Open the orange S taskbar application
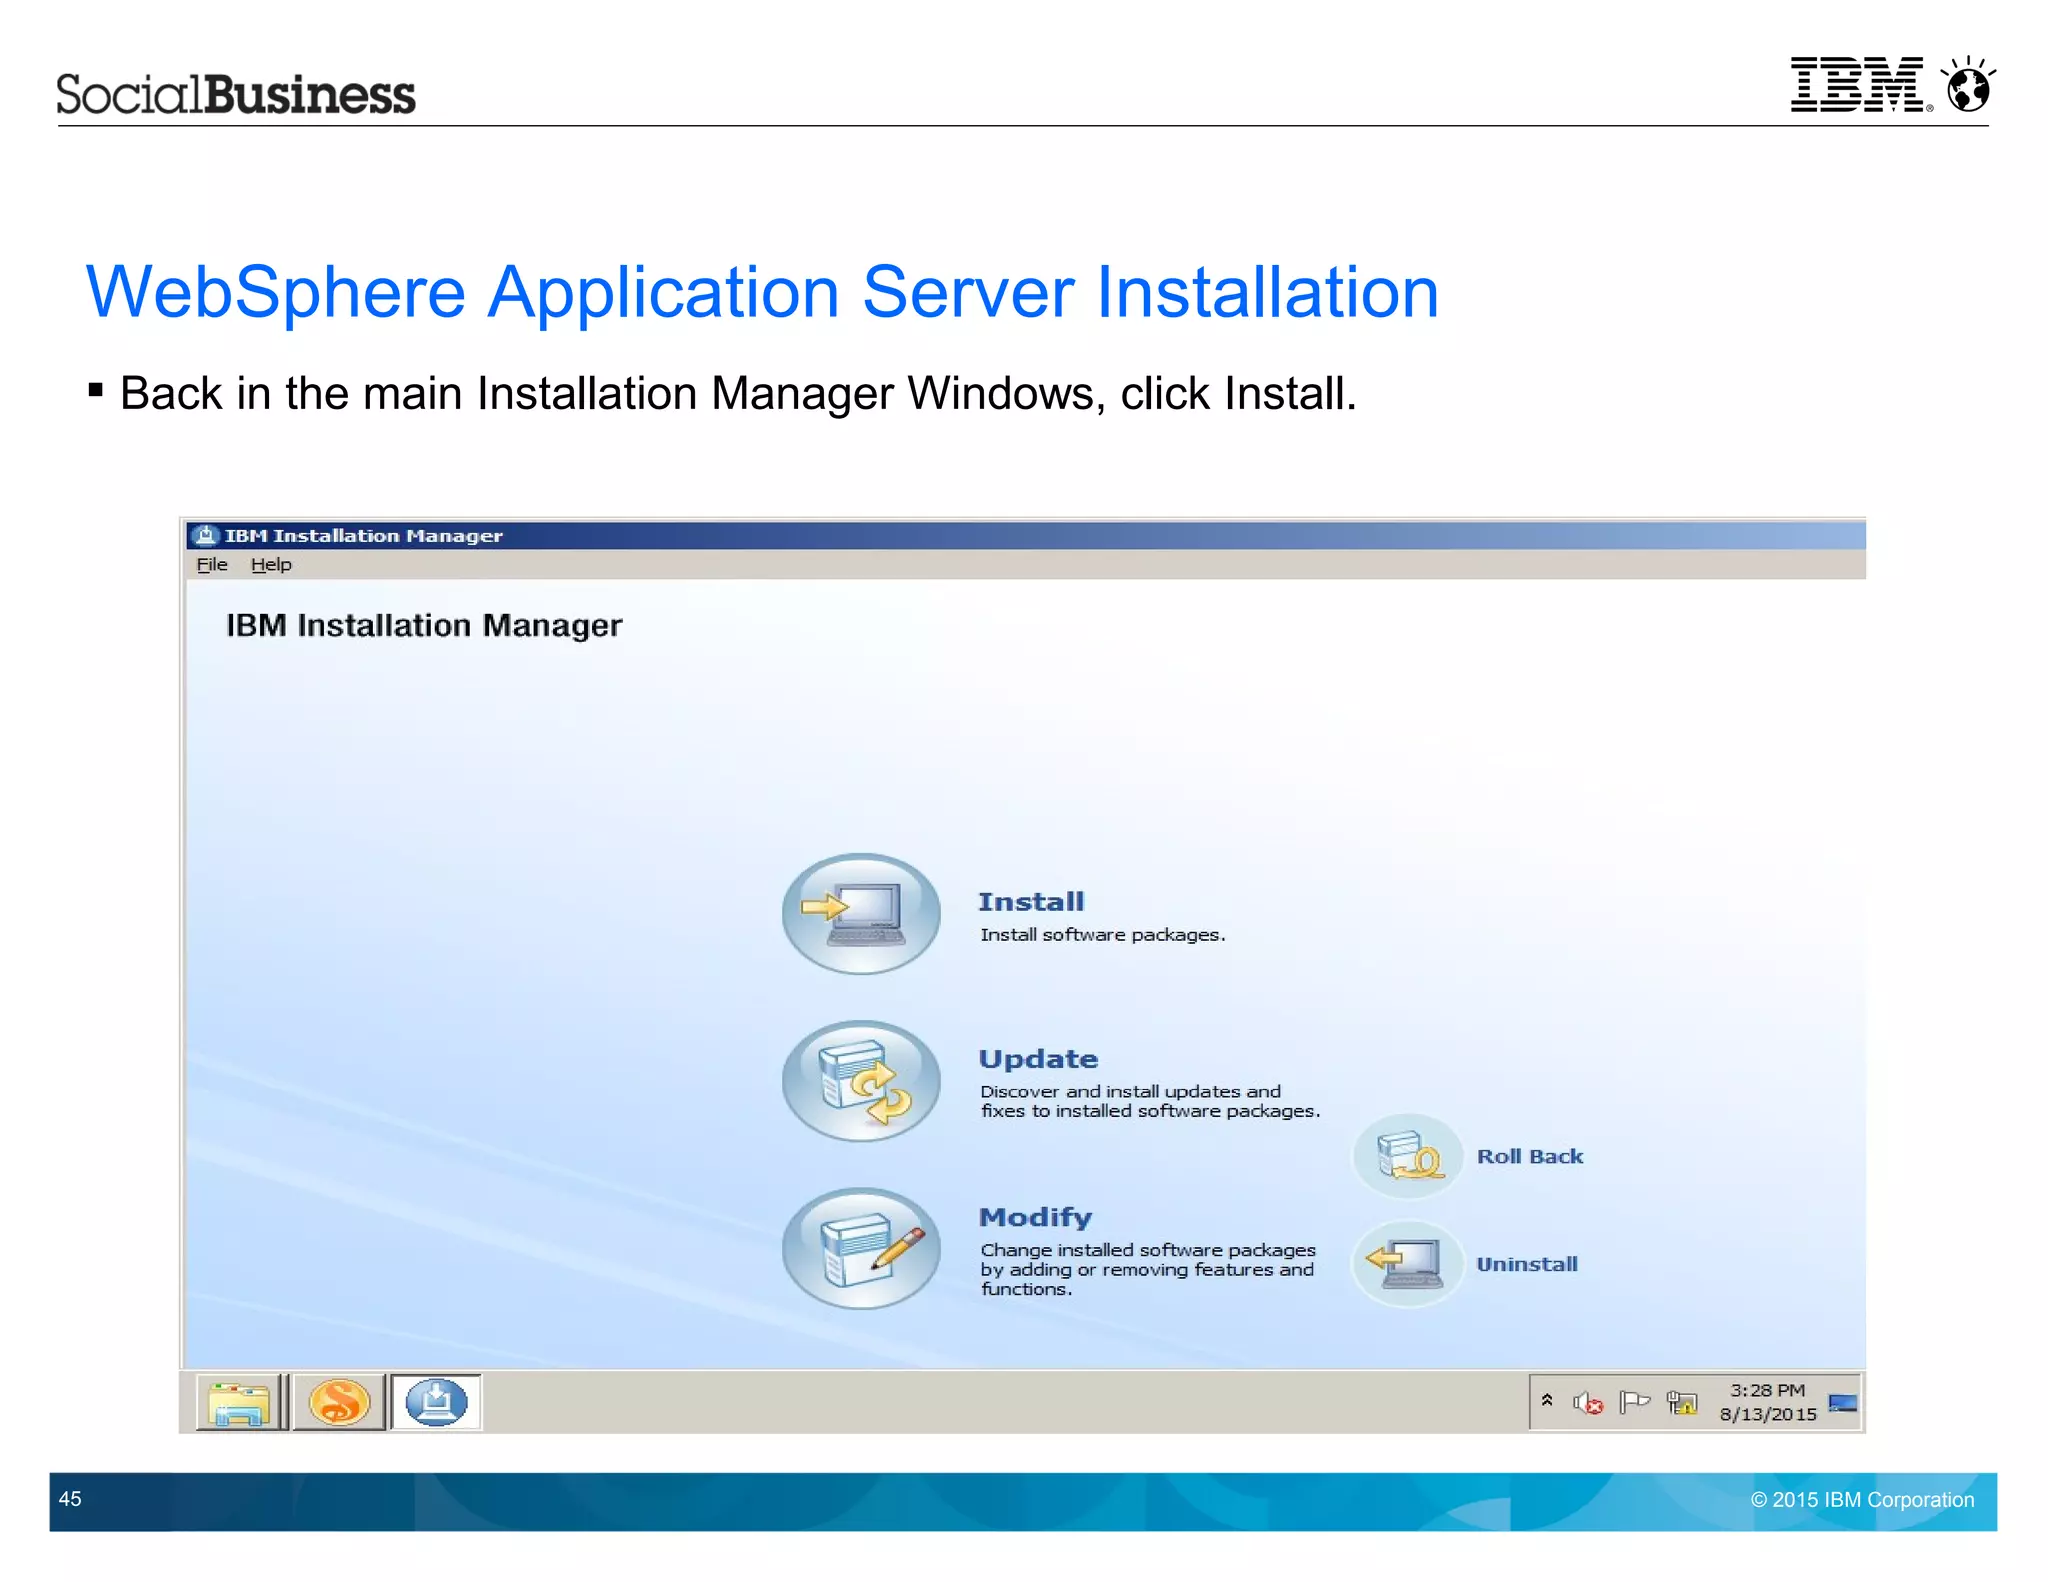The image size is (2048, 1582). pos(340,1402)
